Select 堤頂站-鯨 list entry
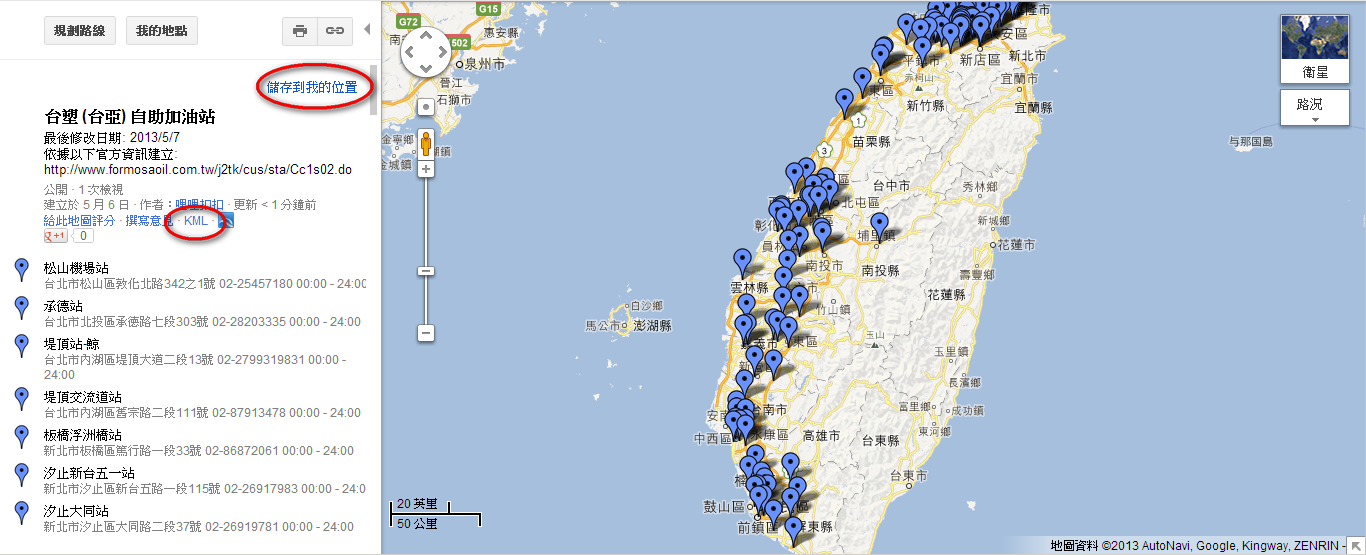 coord(72,344)
